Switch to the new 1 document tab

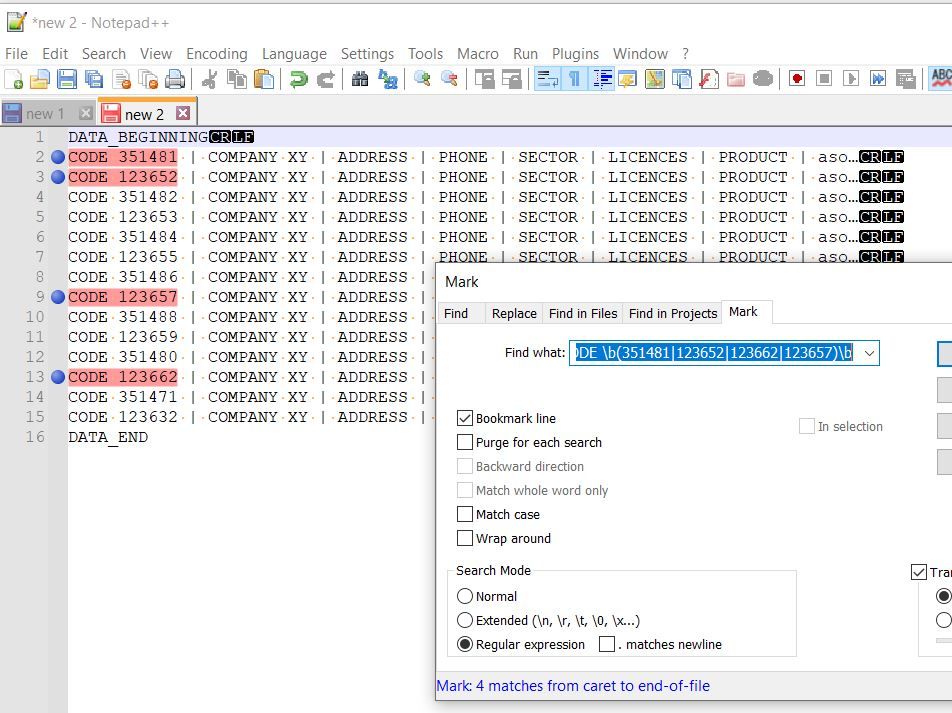tap(44, 114)
